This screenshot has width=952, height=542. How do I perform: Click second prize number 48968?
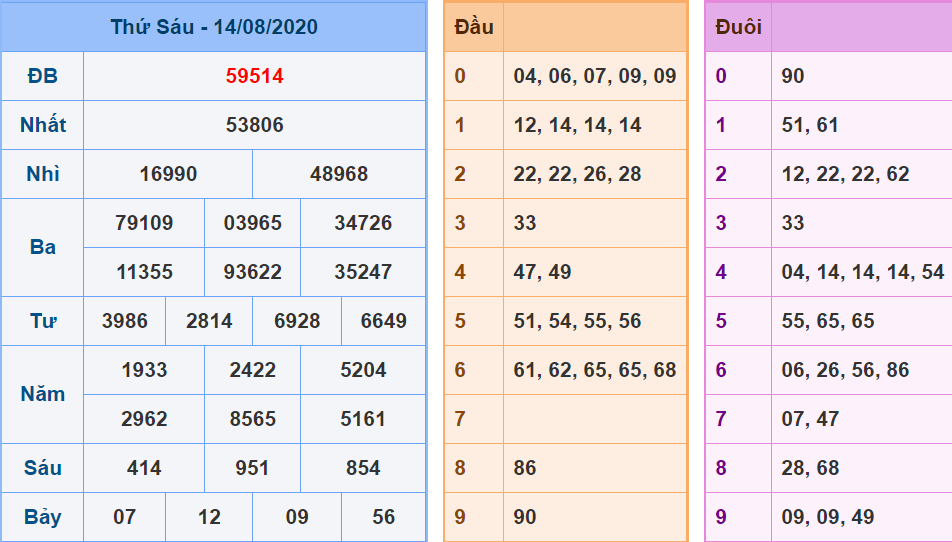click(x=339, y=174)
